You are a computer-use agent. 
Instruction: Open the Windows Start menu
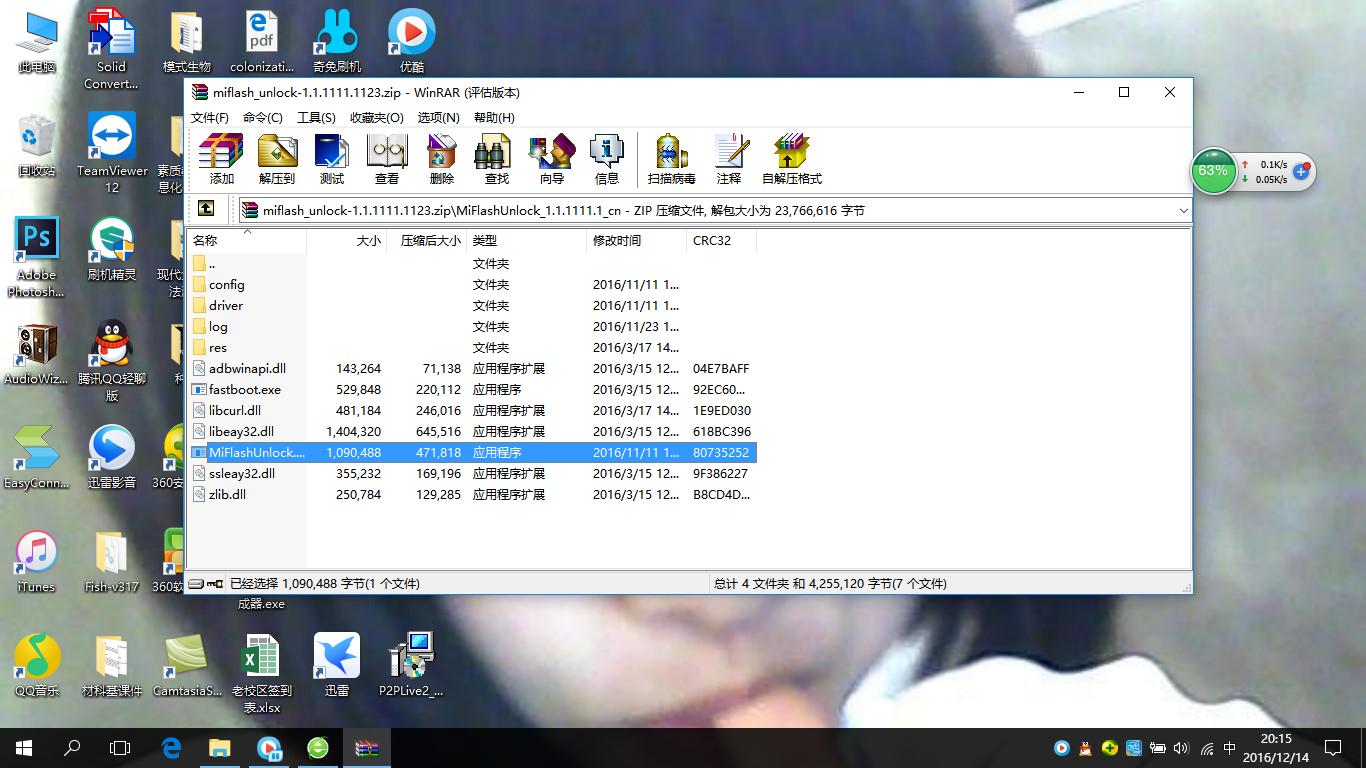pos(24,747)
